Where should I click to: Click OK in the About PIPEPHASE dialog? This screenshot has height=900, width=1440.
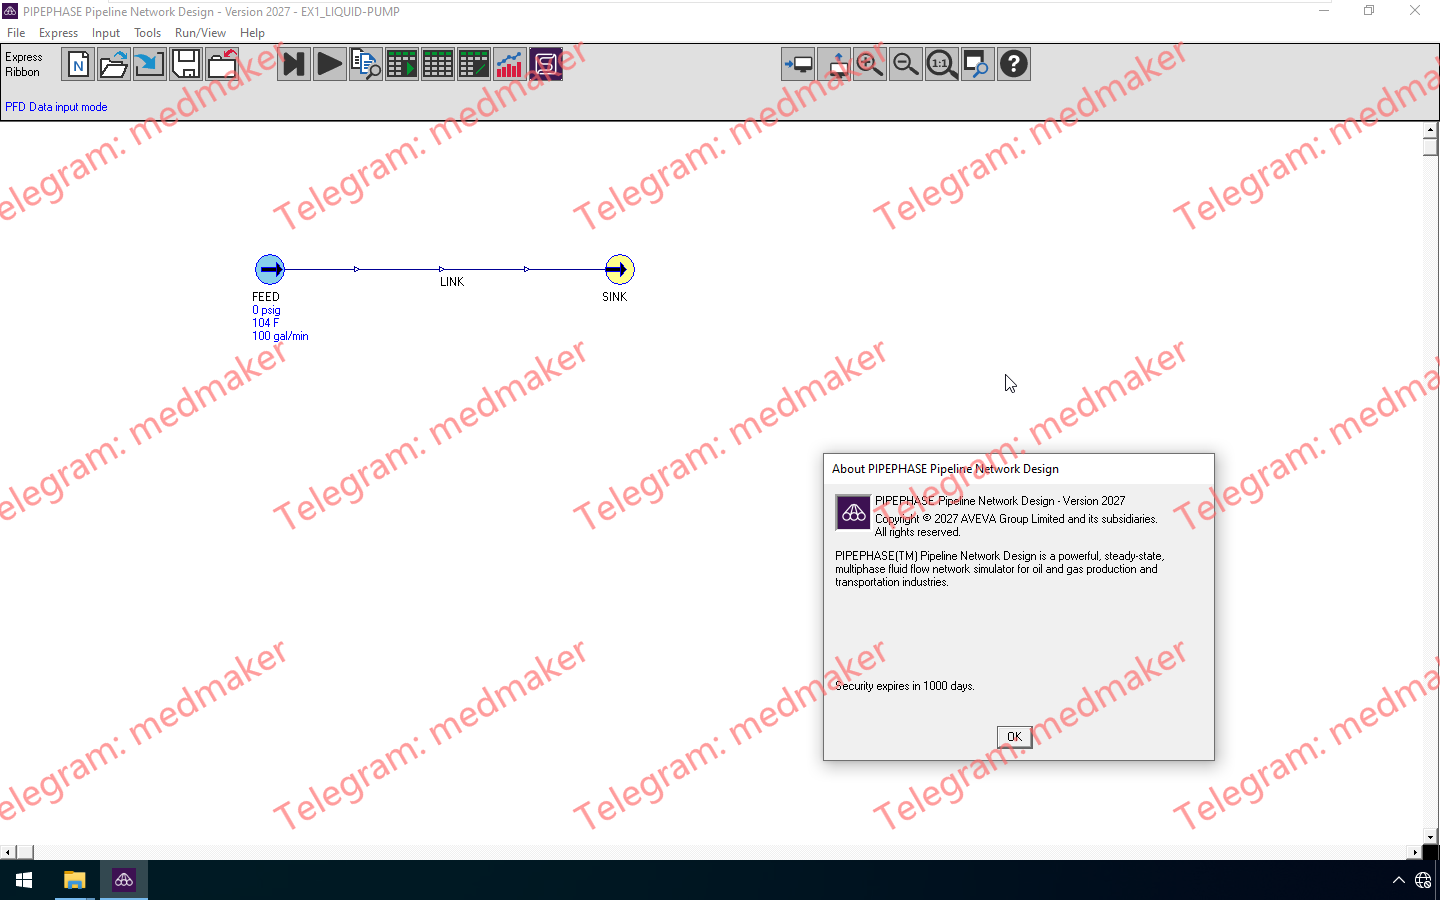[x=1014, y=737]
